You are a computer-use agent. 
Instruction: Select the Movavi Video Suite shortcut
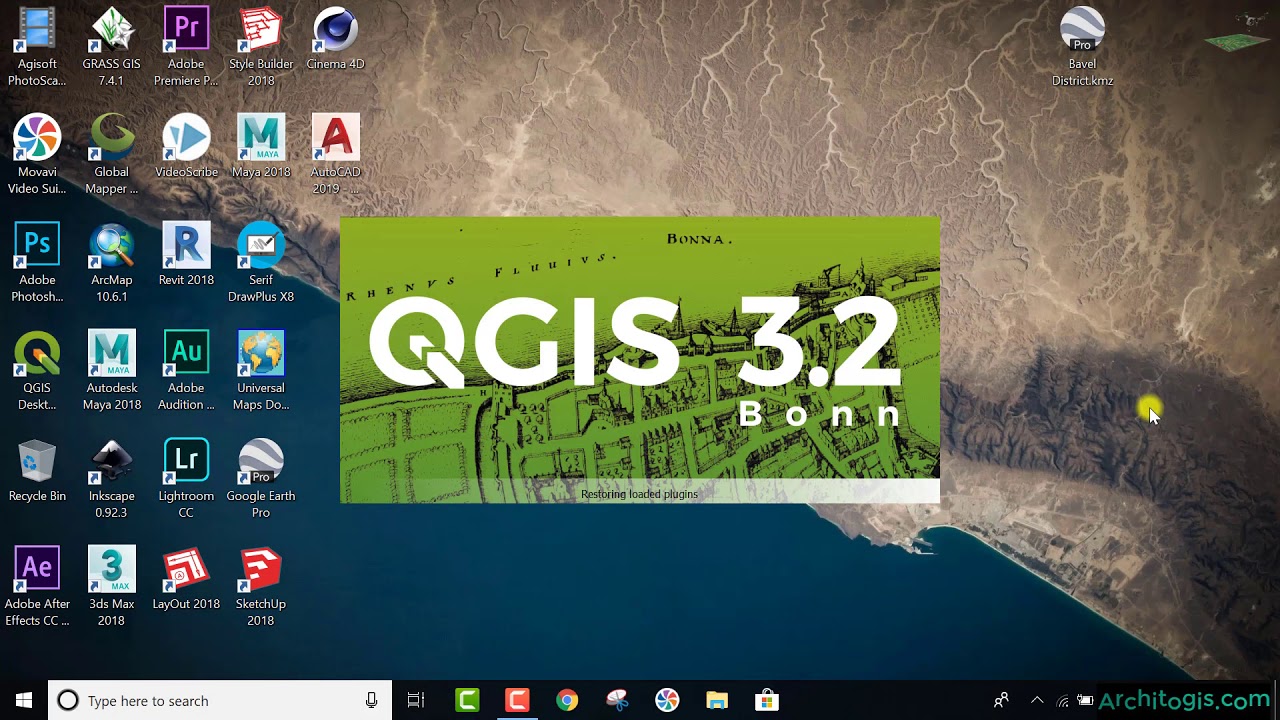point(37,154)
